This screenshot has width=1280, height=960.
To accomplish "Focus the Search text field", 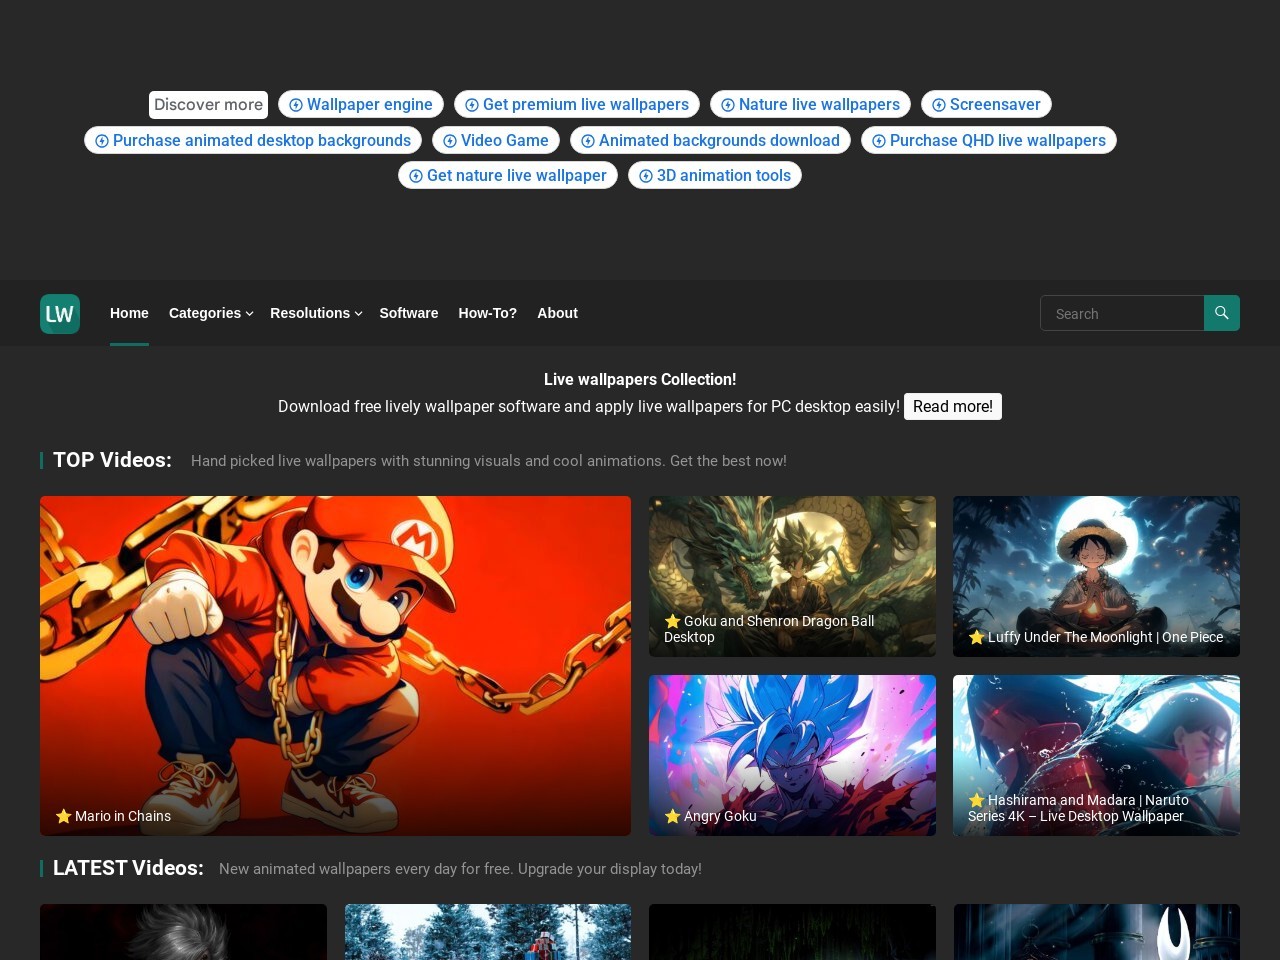I will [x=1122, y=313].
